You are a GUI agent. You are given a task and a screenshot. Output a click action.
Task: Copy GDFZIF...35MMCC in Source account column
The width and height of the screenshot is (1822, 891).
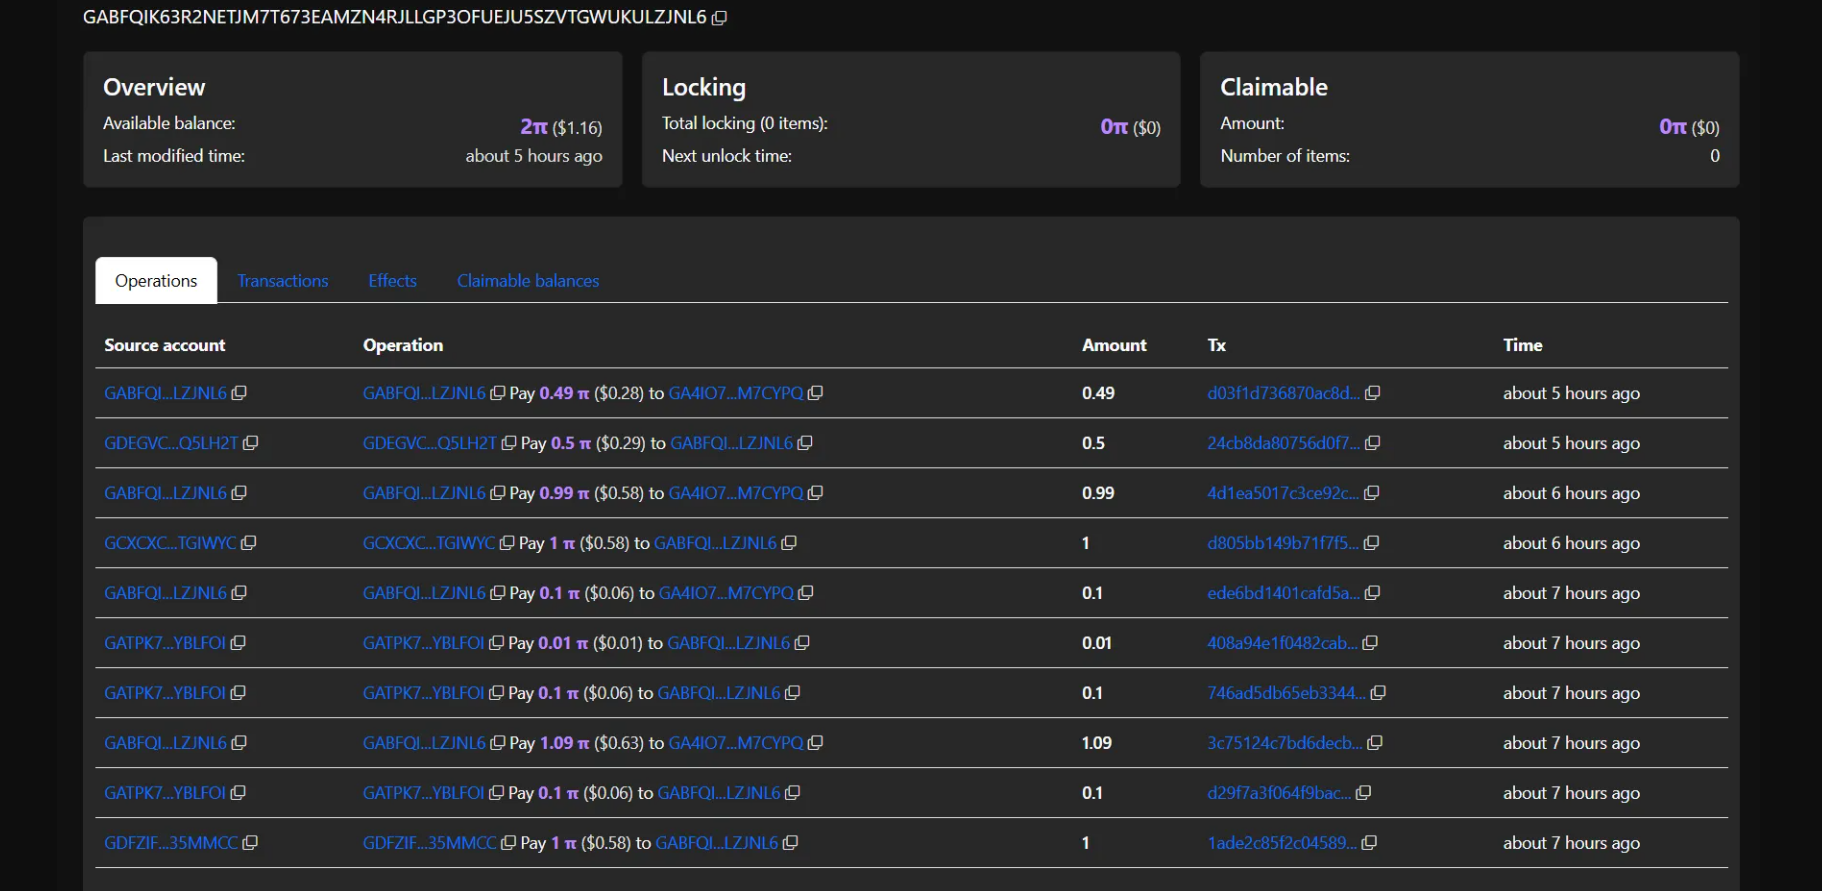(250, 843)
